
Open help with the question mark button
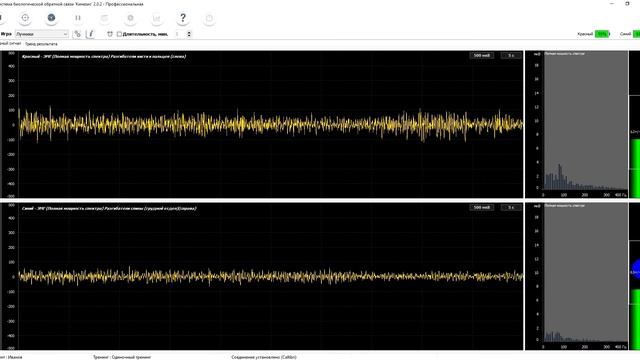(183, 18)
